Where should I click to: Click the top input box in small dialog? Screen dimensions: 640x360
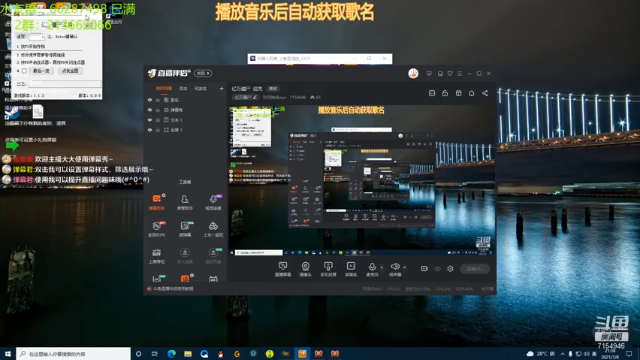(x=36, y=36)
